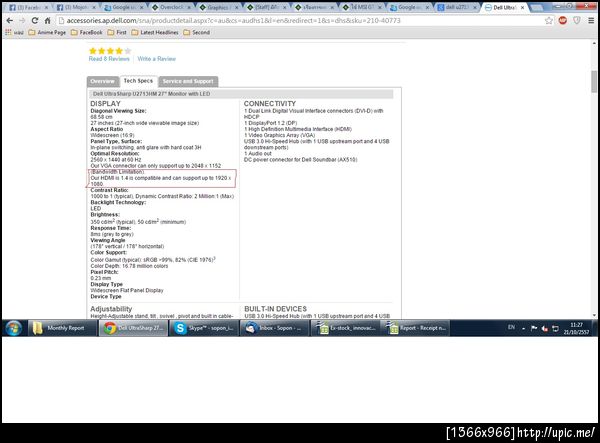600x443 pixels.
Task: Click the scrollbar down arrow
Action: pyautogui.click(x=594, y=316)
